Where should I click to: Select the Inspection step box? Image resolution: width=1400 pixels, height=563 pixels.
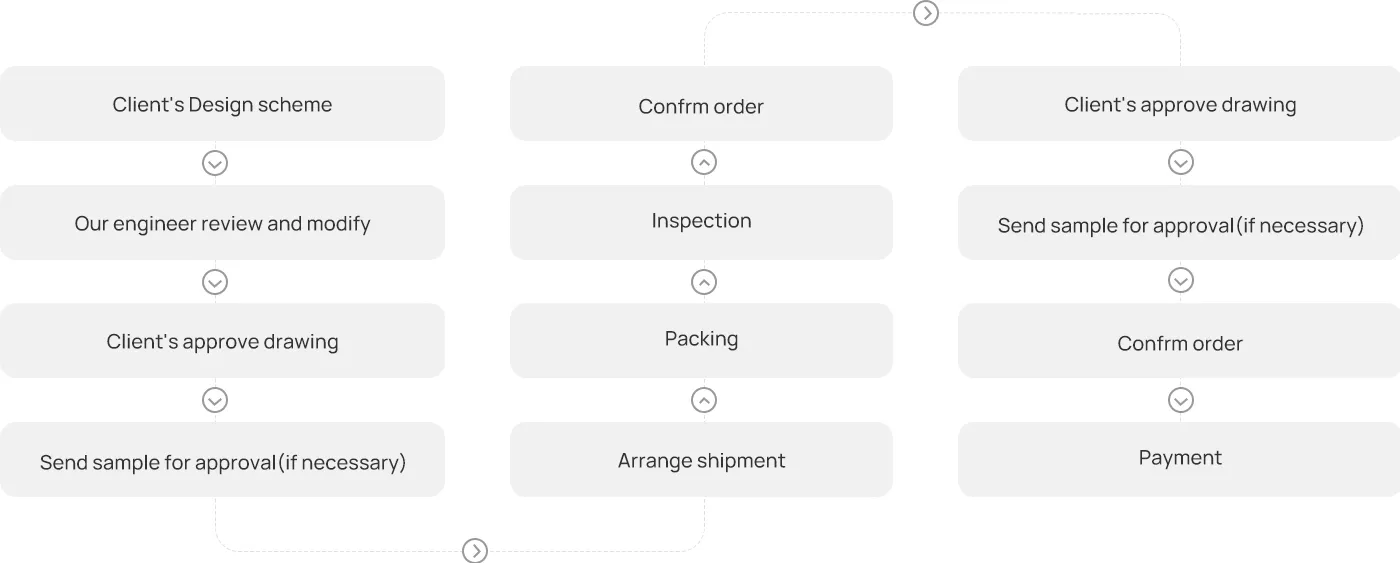pyautogui.click(x=701, y=222)
